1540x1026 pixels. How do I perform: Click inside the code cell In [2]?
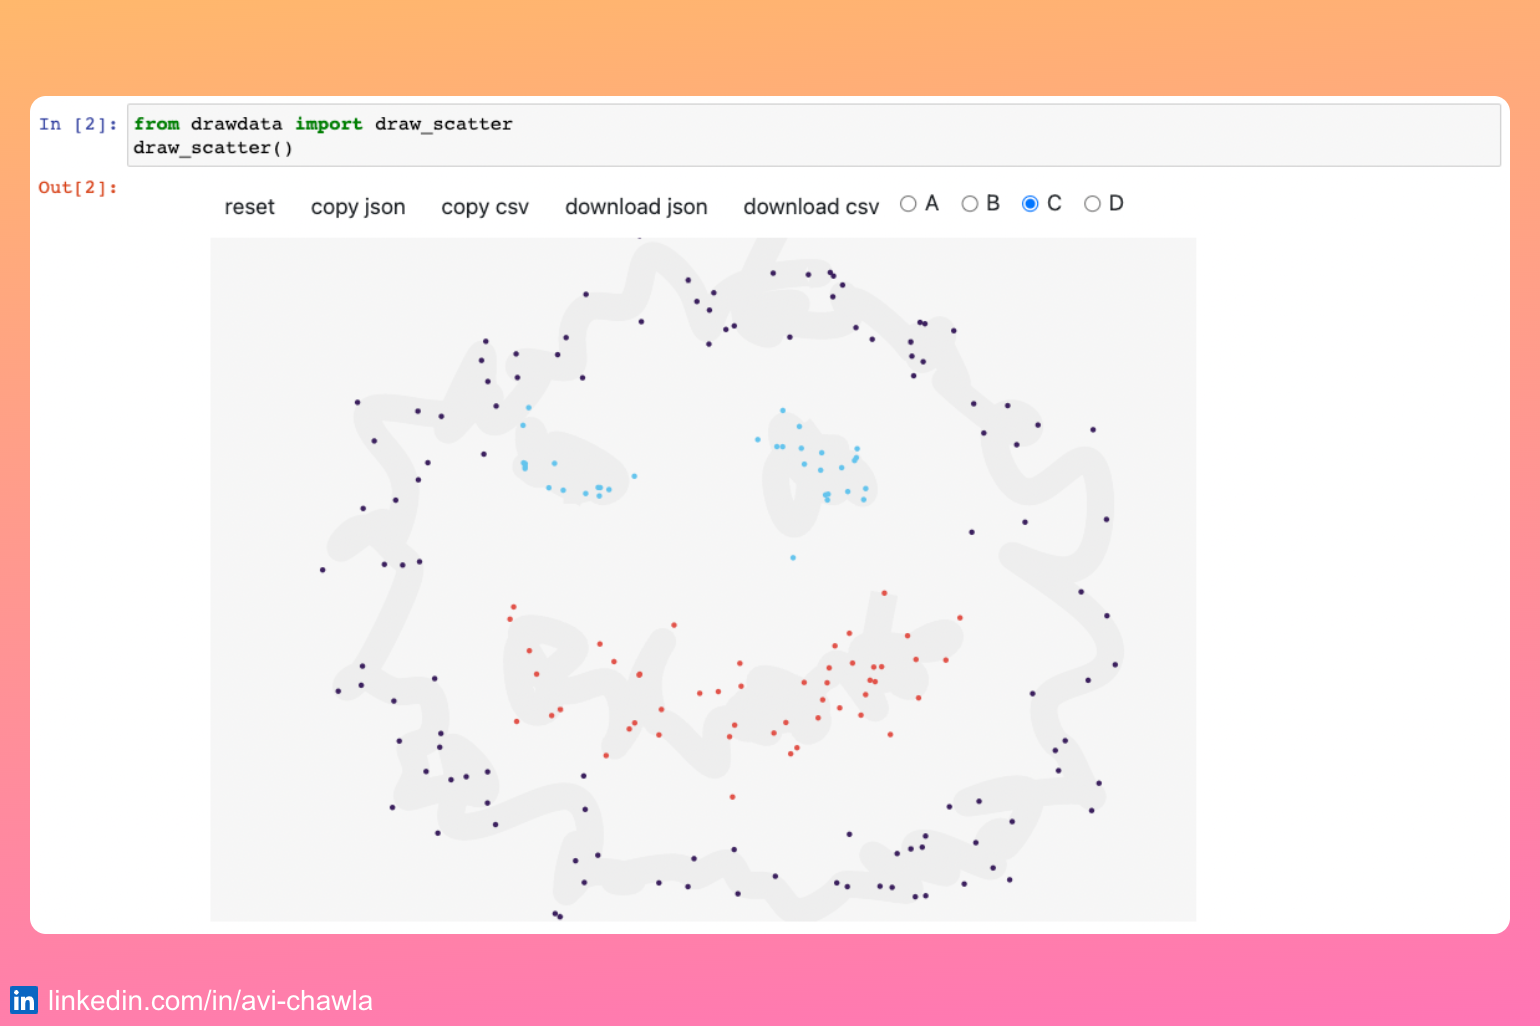[x=400, y=135]
